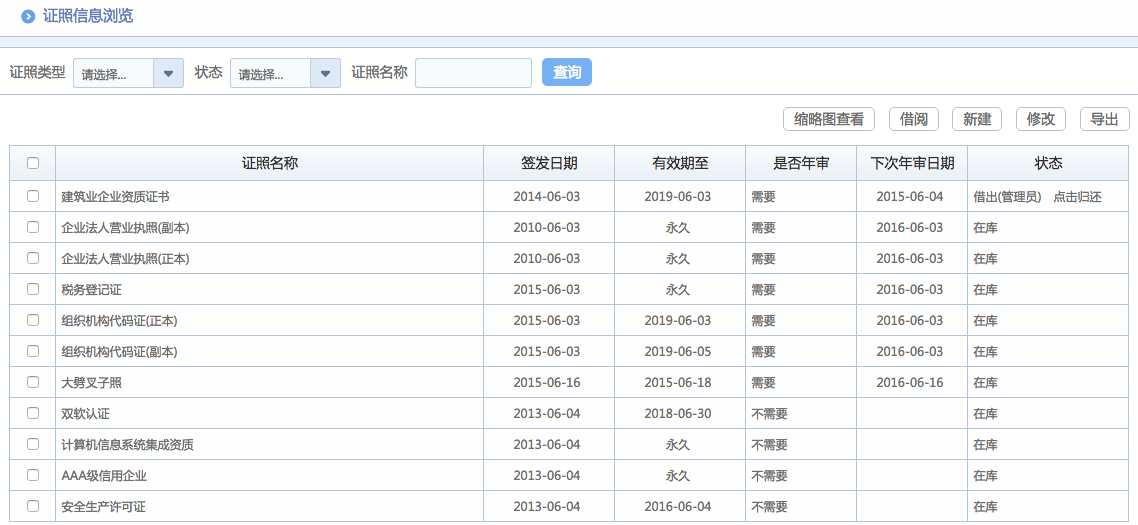Viewport: 1138px width, 525px height.
Task: Create a new record with 新建
Action: click(x=976, y=119)
